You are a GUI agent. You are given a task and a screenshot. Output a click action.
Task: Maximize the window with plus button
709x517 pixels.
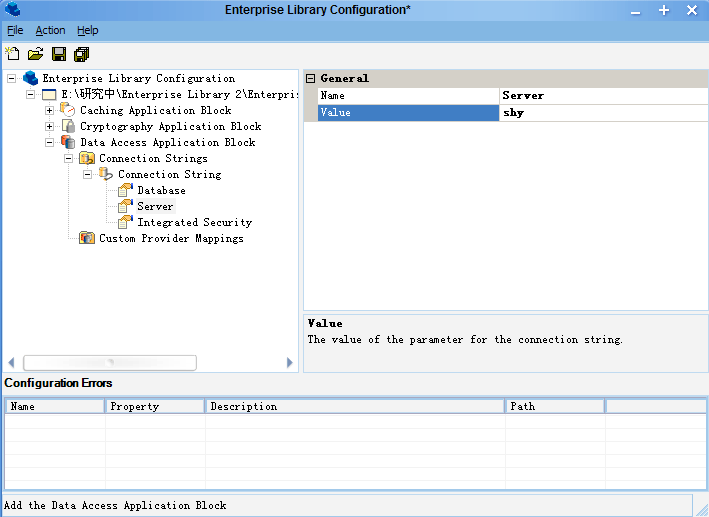tap(664, 10)
